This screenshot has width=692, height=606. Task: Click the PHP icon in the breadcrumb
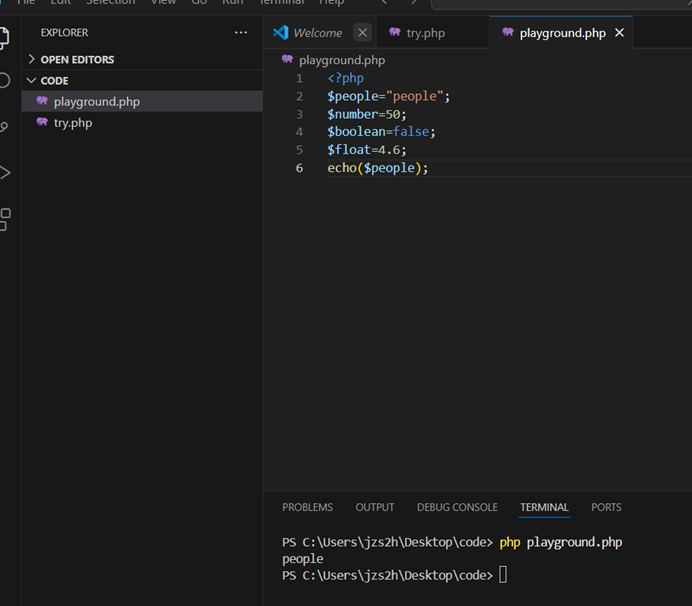click(x=287, y=60)
